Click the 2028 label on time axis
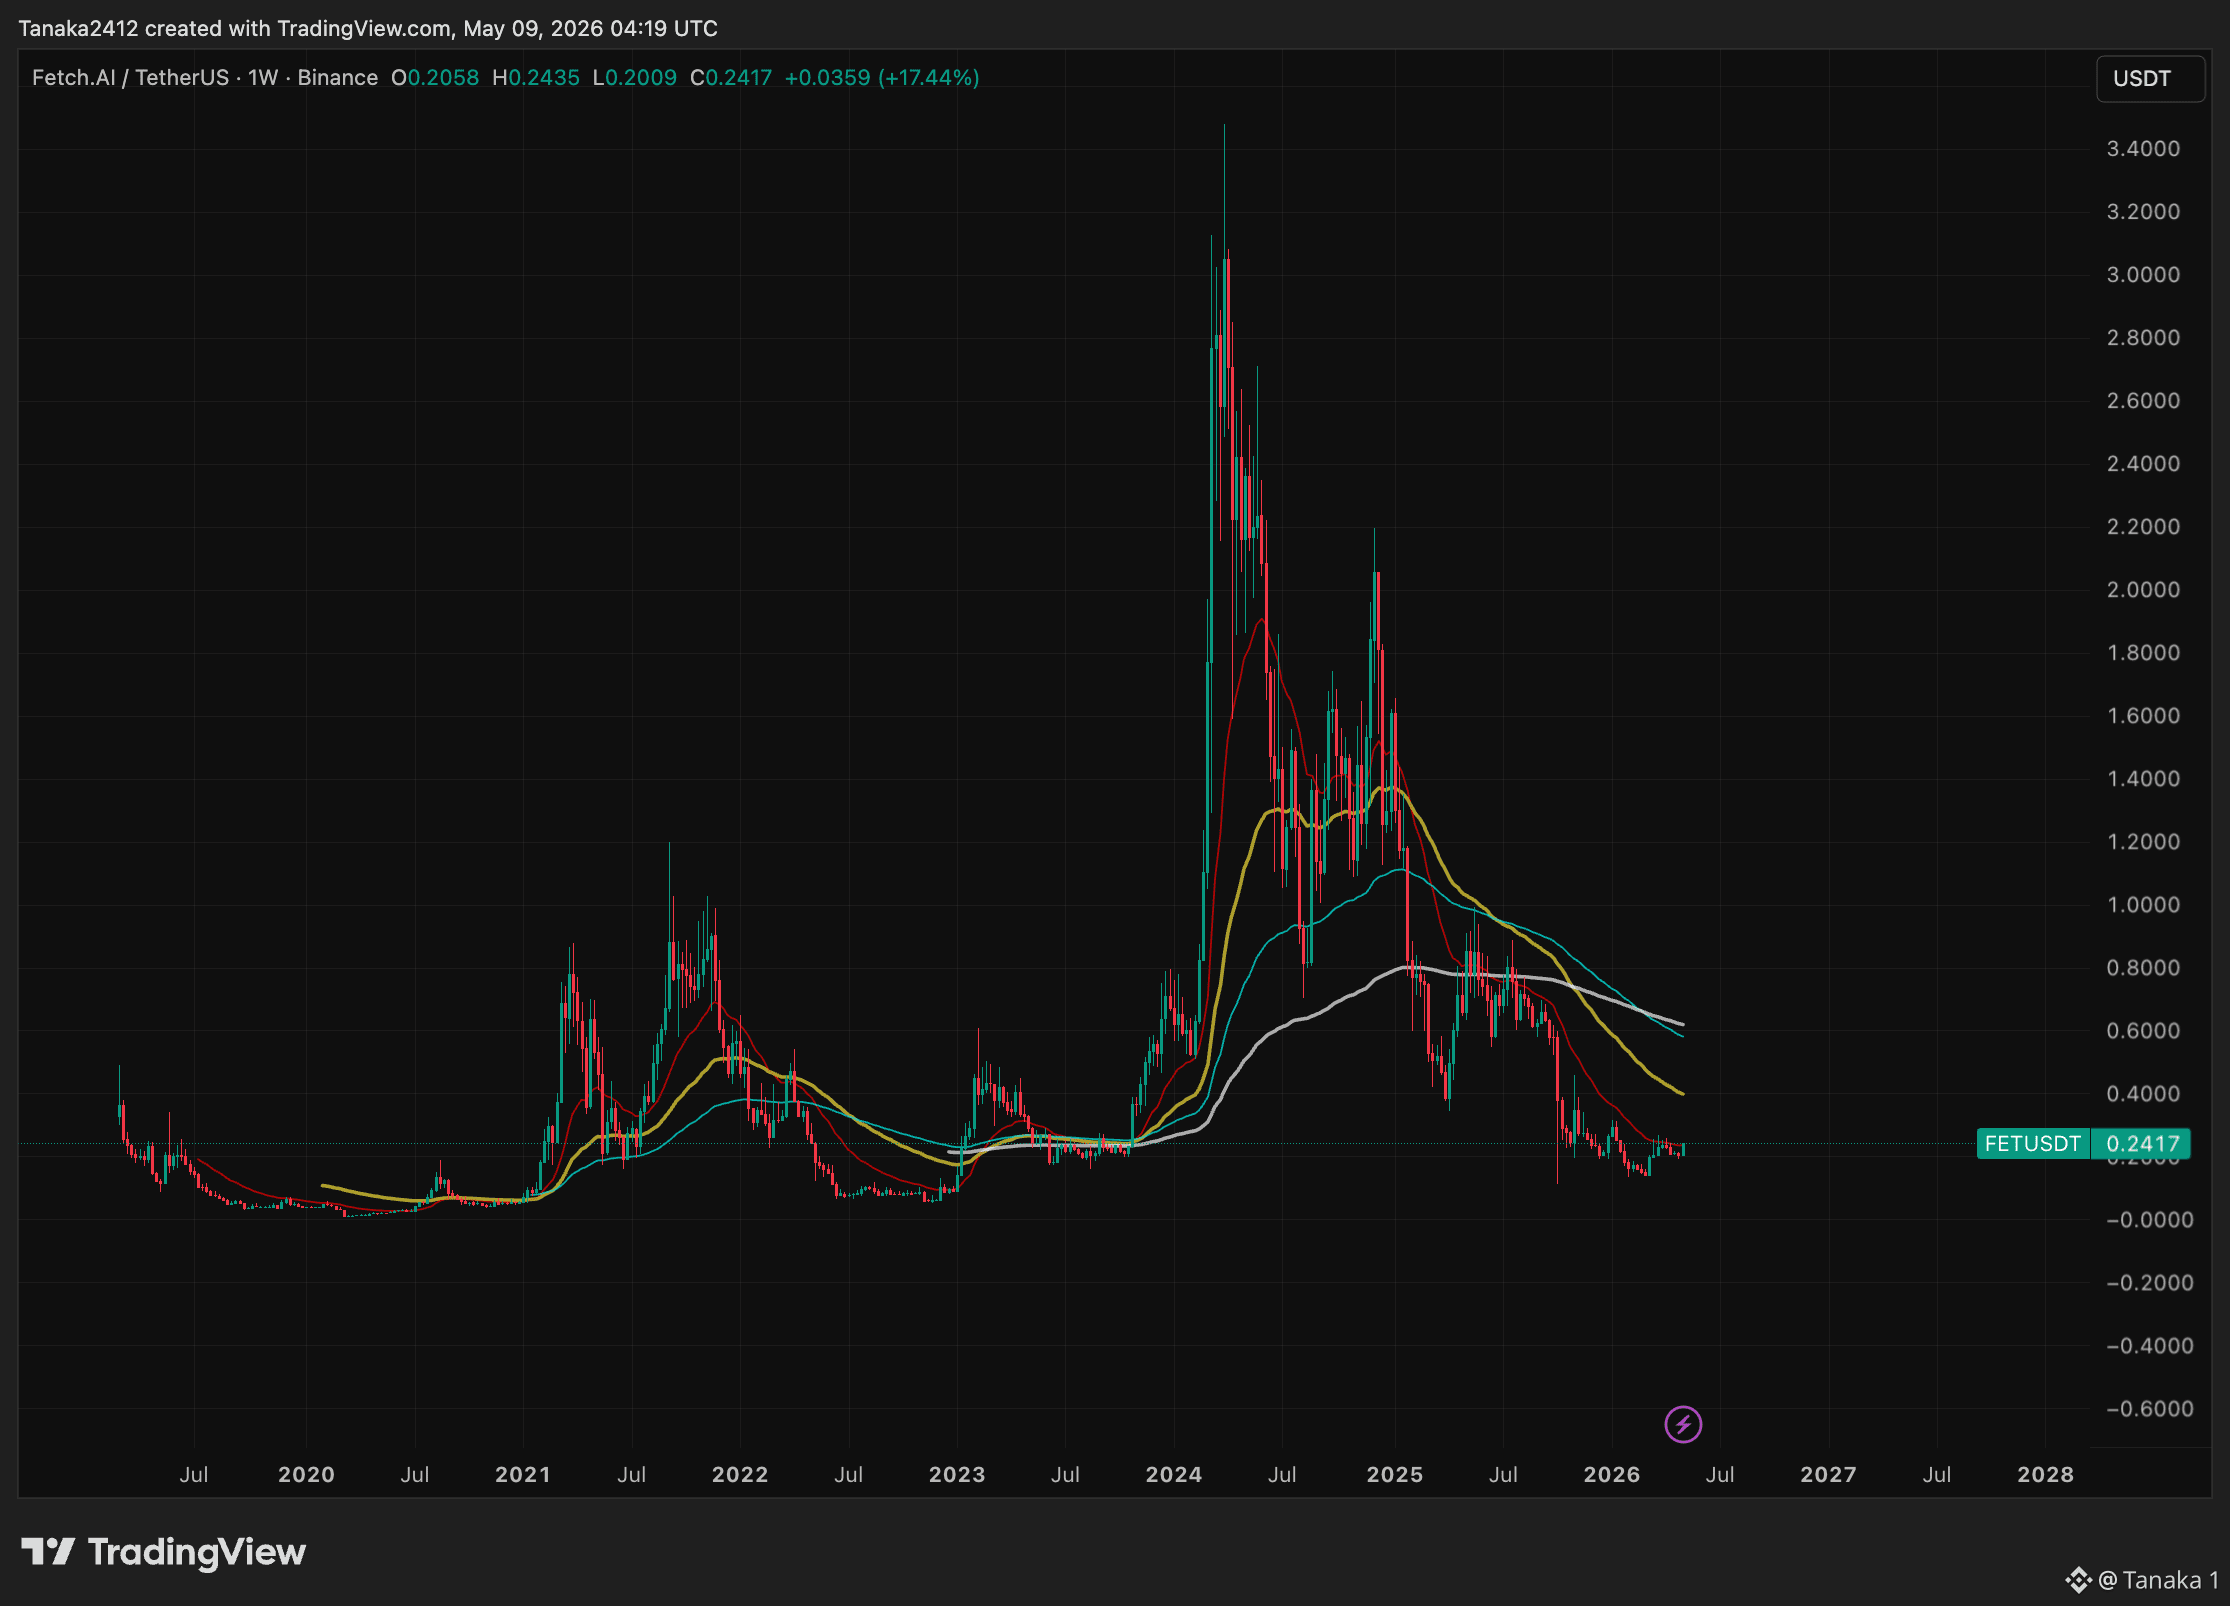 click(x=2046, y=1475)
